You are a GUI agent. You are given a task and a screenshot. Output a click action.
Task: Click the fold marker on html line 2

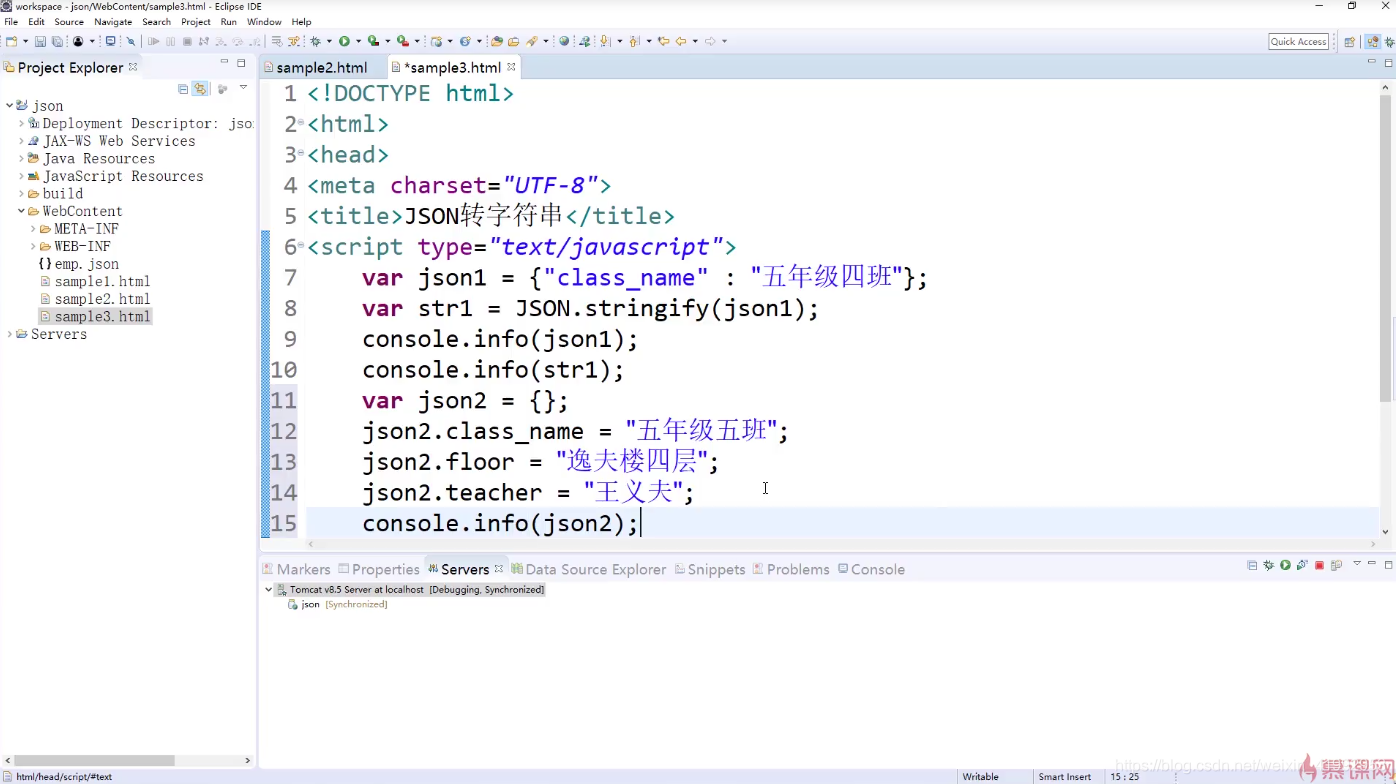click(x=301, y=123)
